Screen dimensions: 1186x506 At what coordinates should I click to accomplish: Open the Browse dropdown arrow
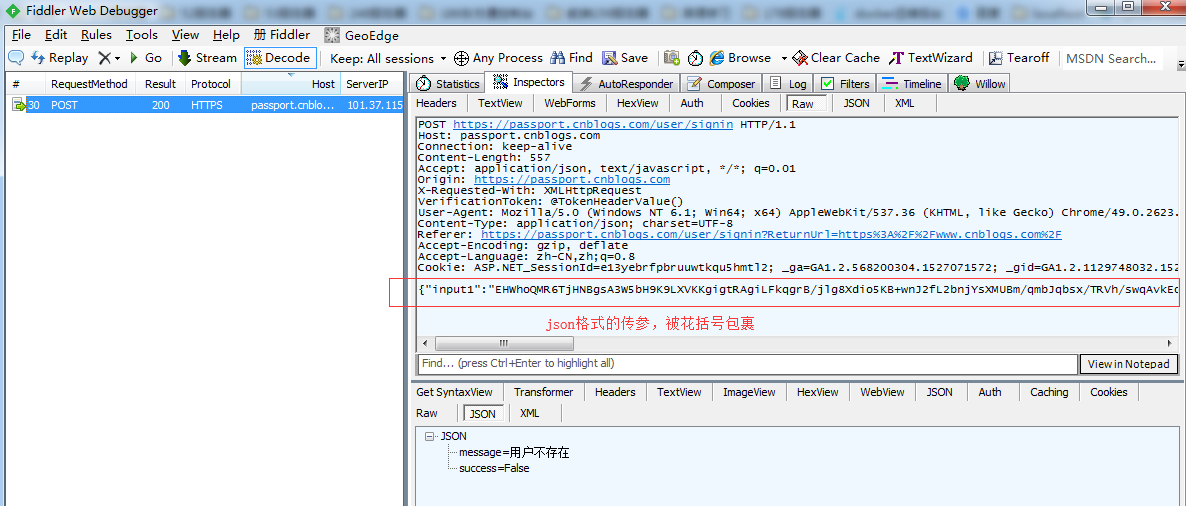784,58
